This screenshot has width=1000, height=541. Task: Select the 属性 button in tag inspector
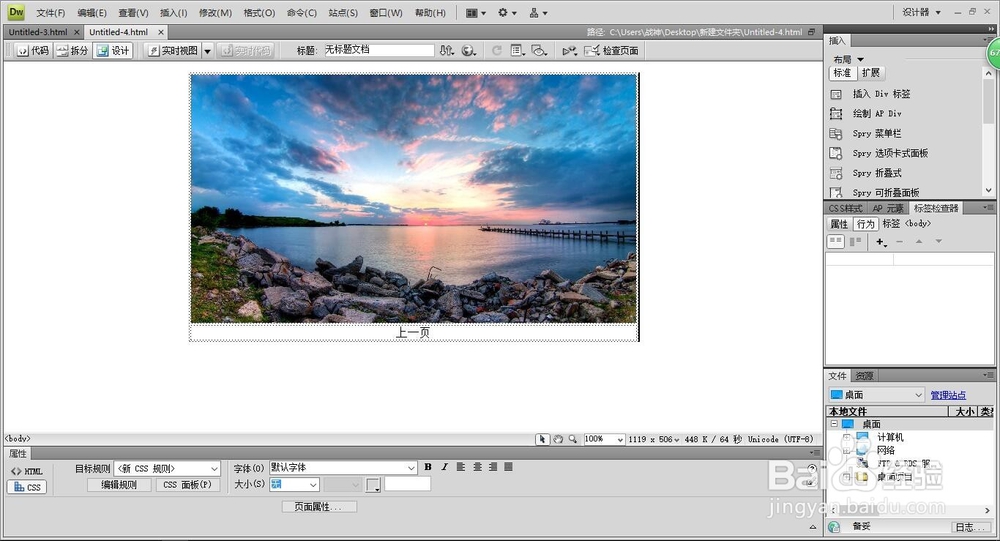tap(839, 224)
